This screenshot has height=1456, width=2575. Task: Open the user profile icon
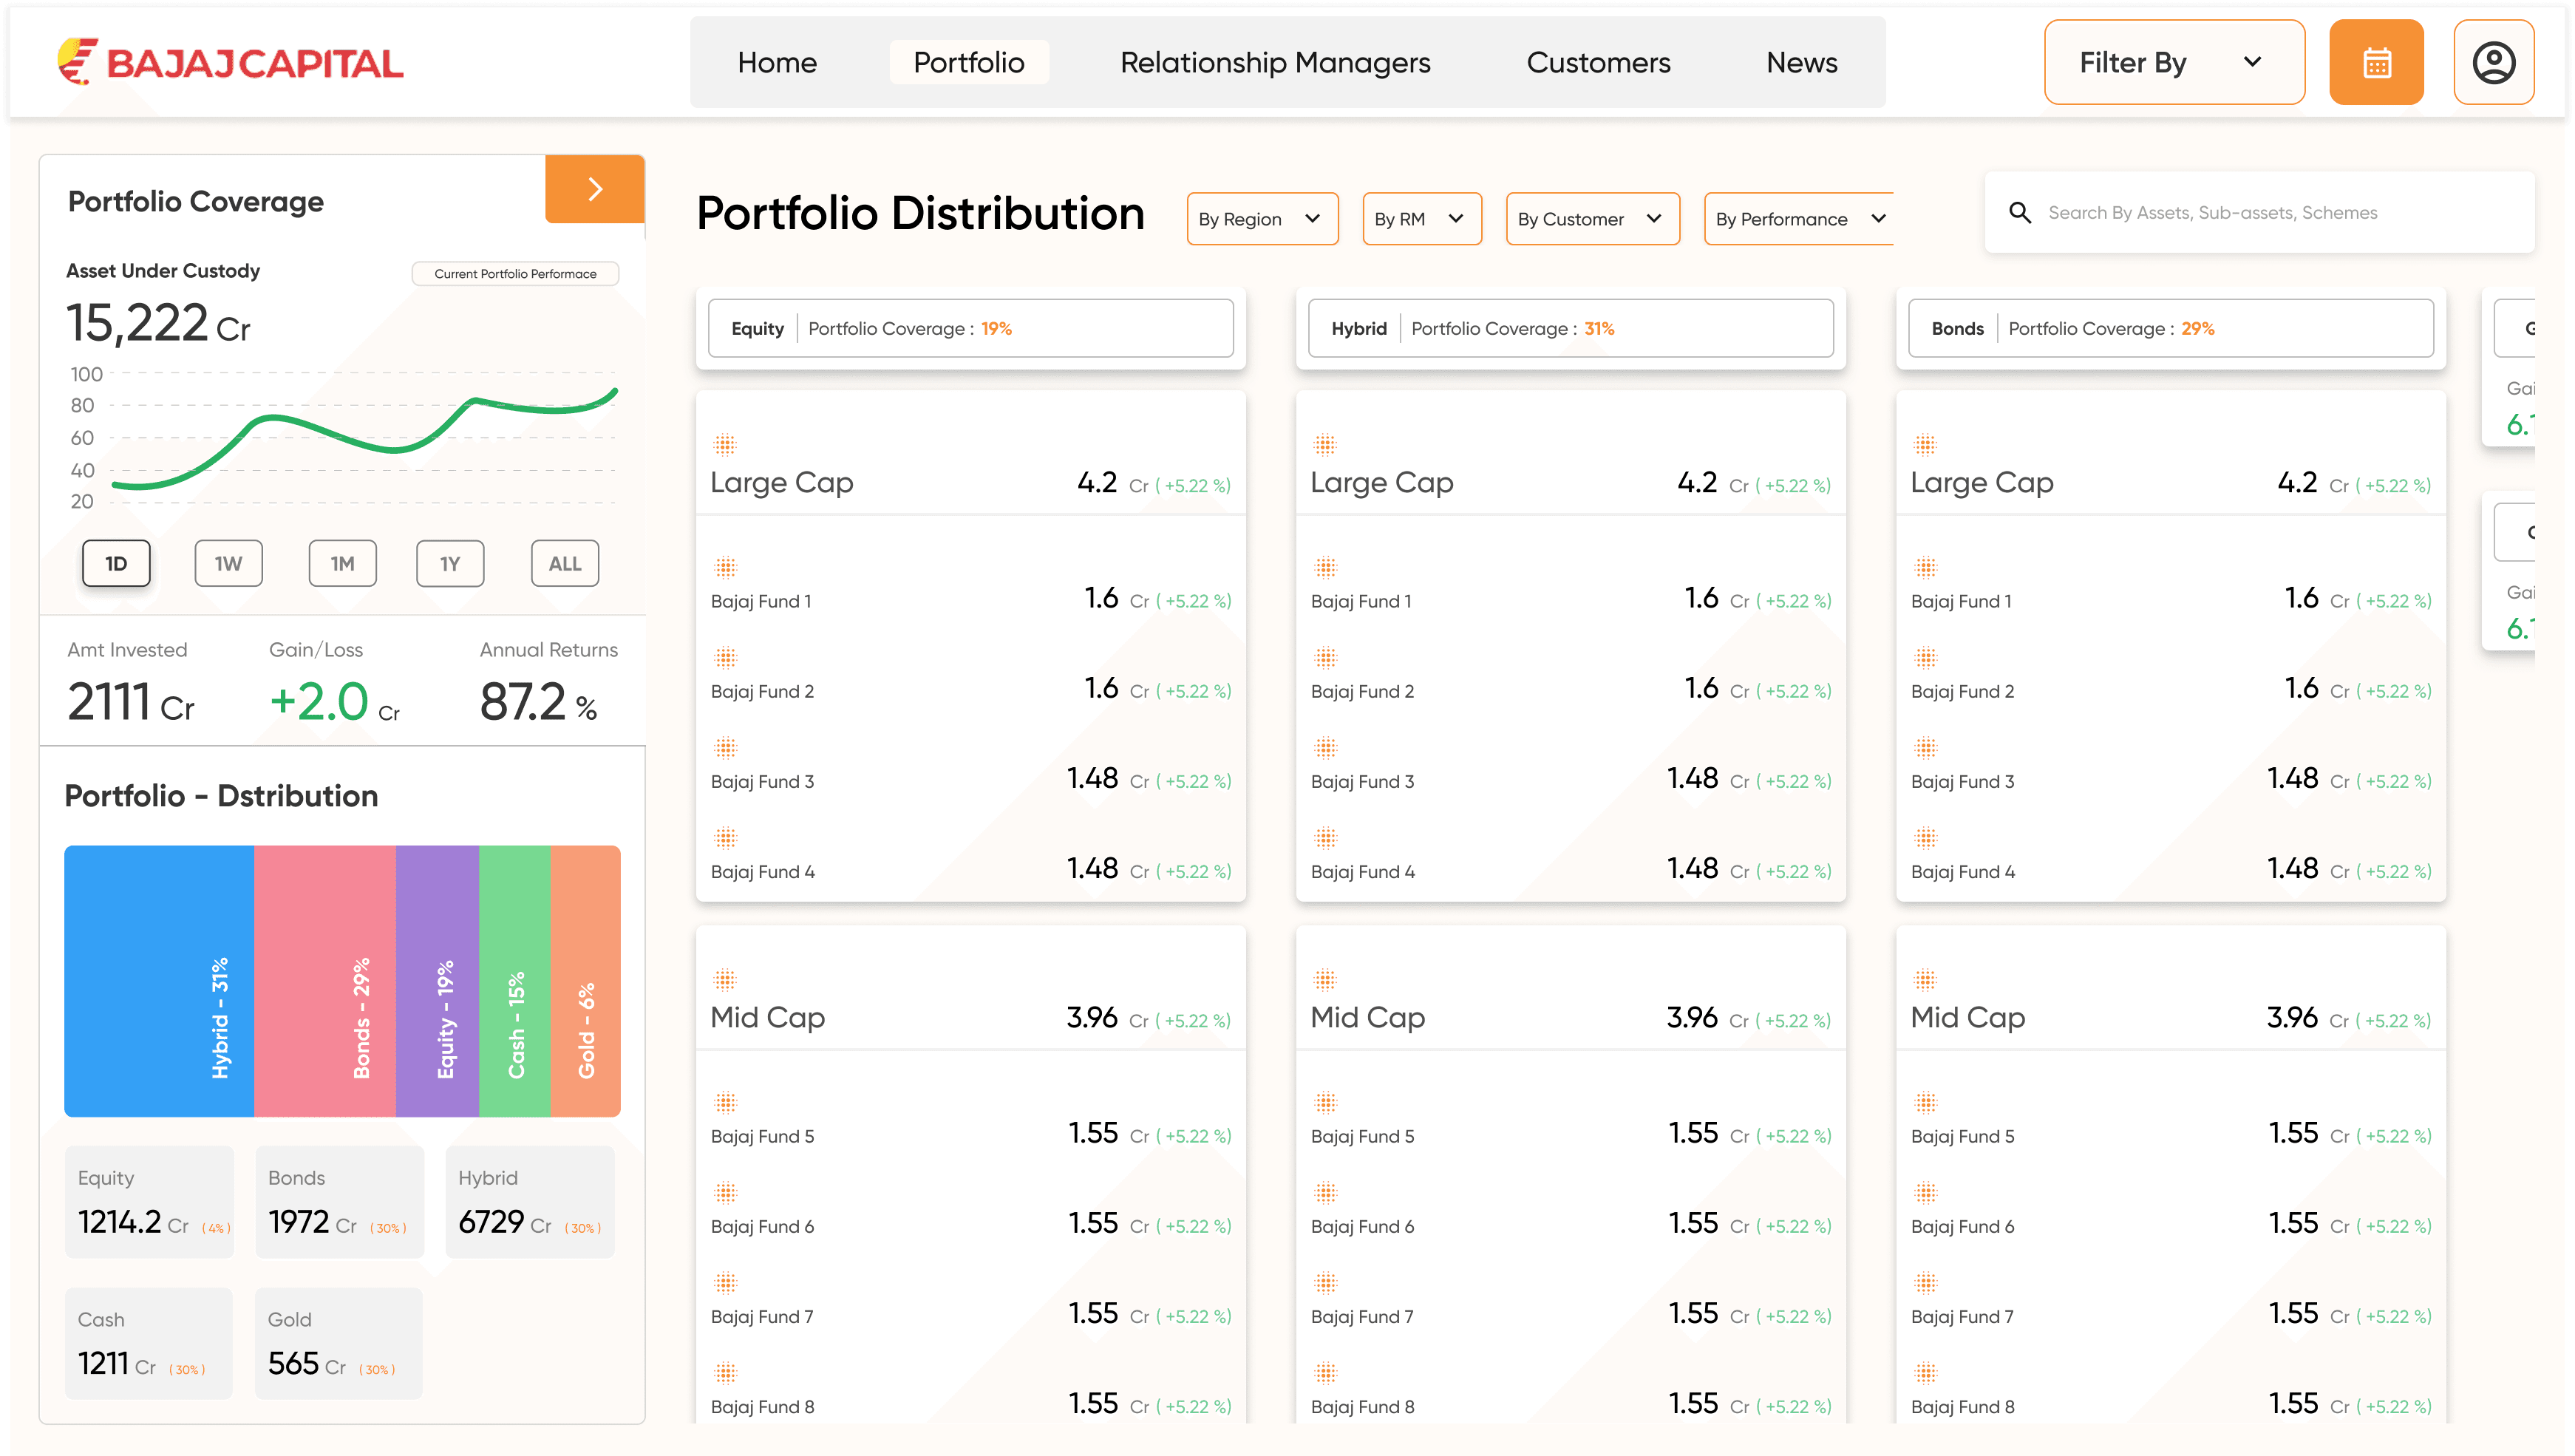tap(2493, 62)
